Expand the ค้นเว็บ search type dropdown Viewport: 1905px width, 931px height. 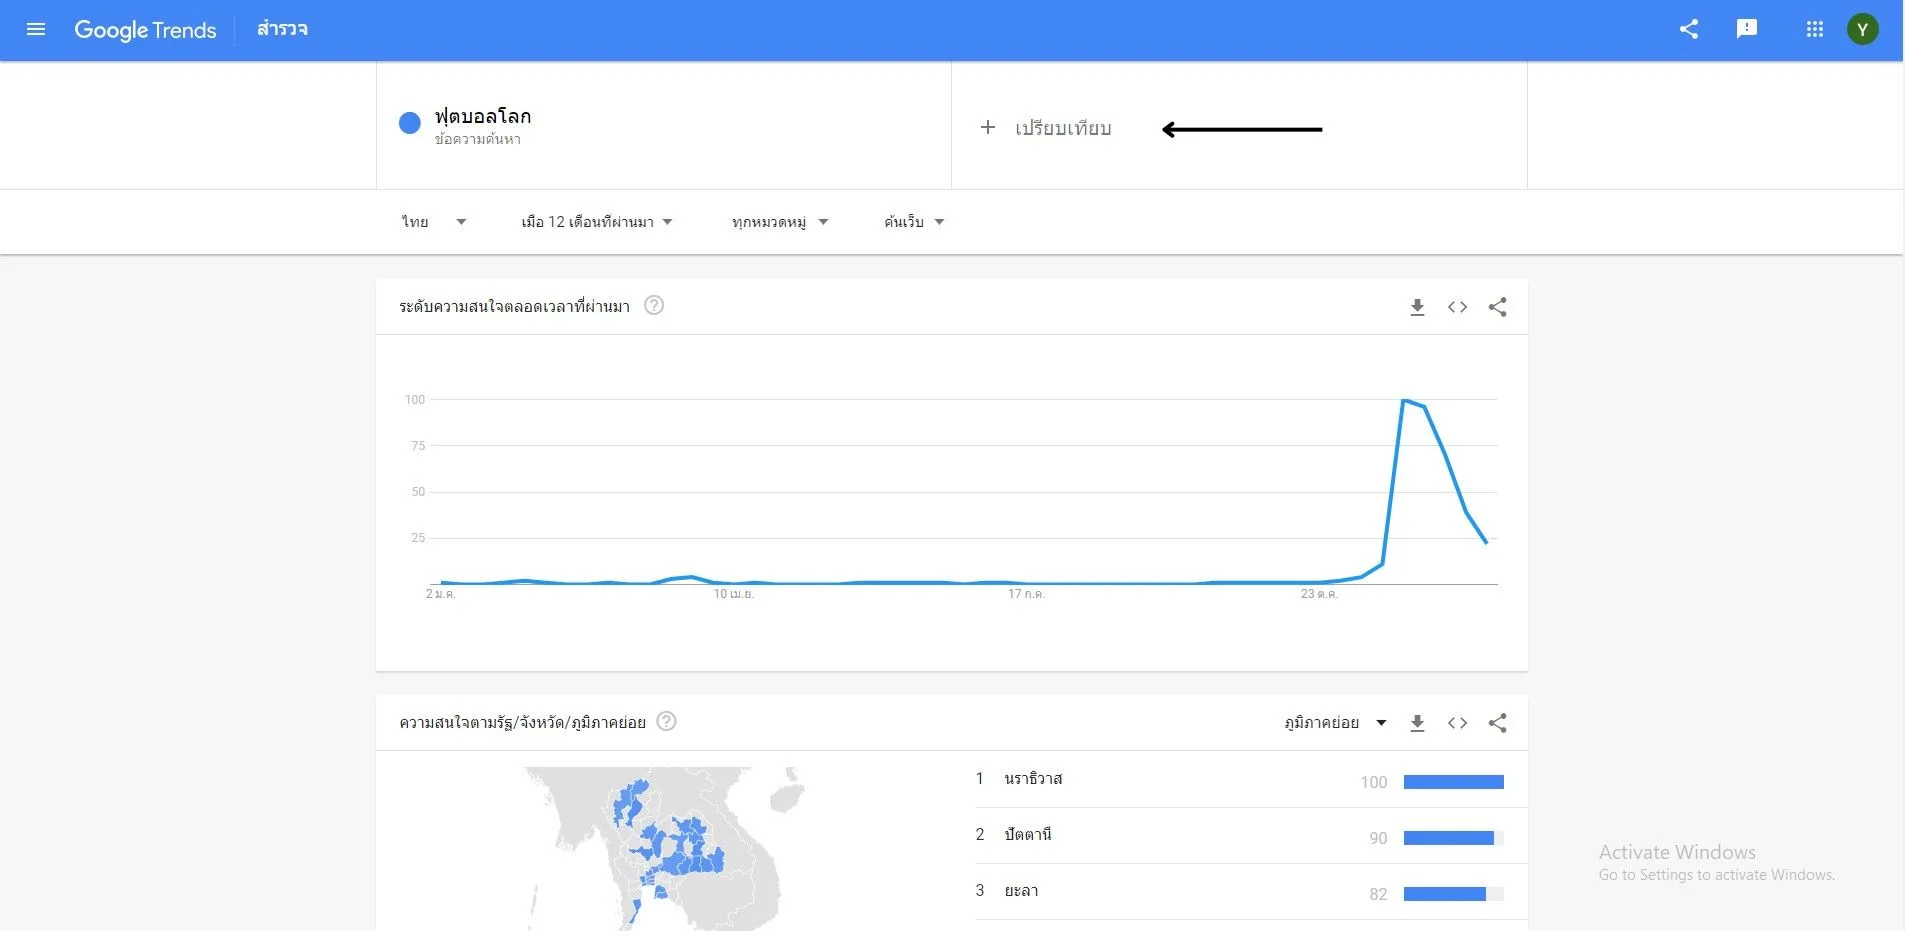[x=913, y=222]
